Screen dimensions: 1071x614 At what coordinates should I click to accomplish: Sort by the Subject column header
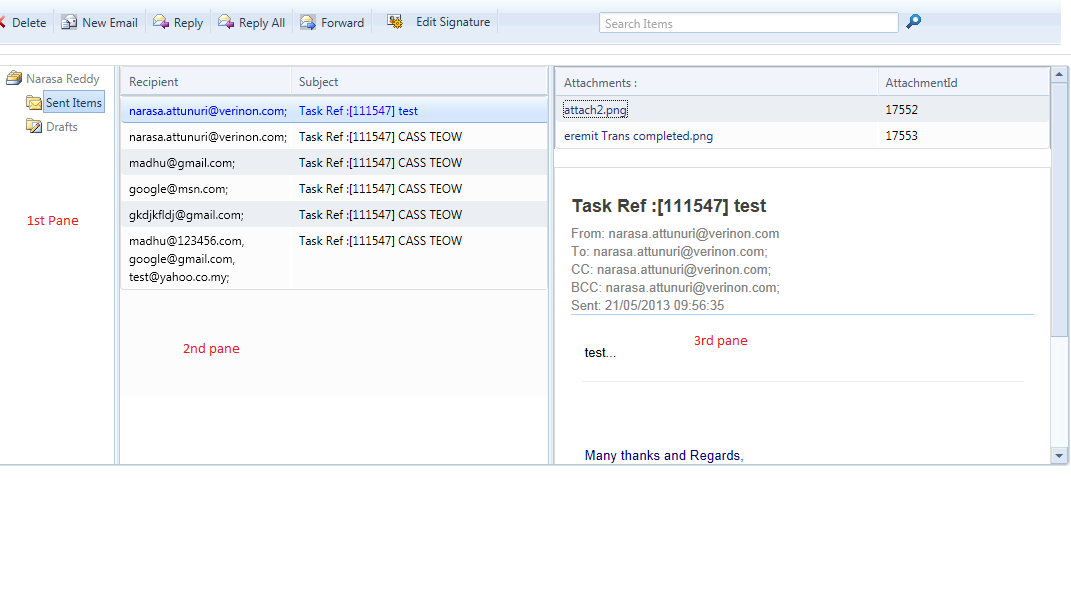click(419, 81)
